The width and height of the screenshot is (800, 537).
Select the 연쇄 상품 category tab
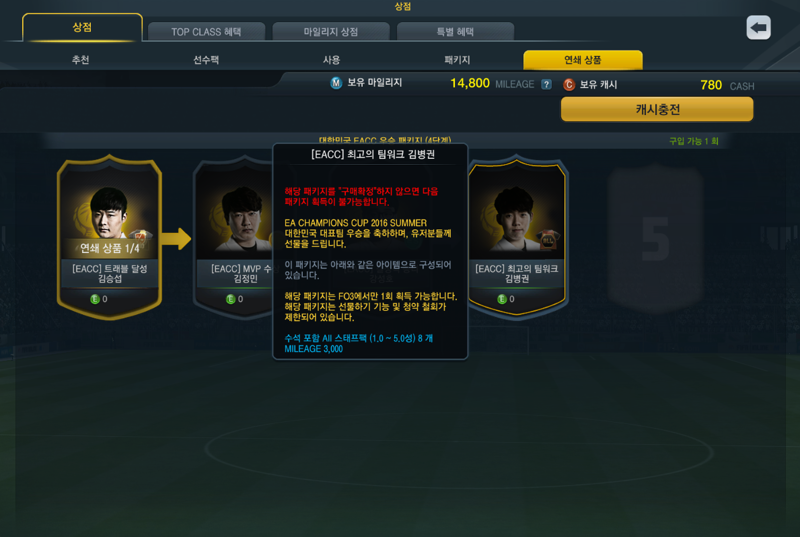[583, 60]
